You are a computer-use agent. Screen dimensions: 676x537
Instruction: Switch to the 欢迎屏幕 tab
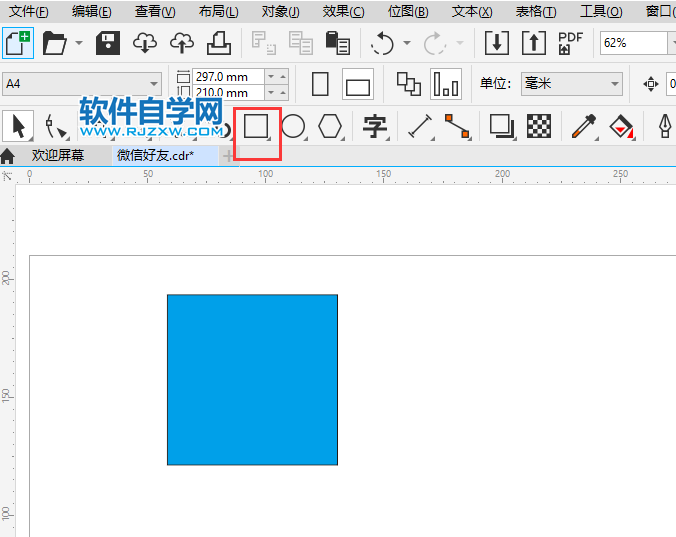(58, 155)
